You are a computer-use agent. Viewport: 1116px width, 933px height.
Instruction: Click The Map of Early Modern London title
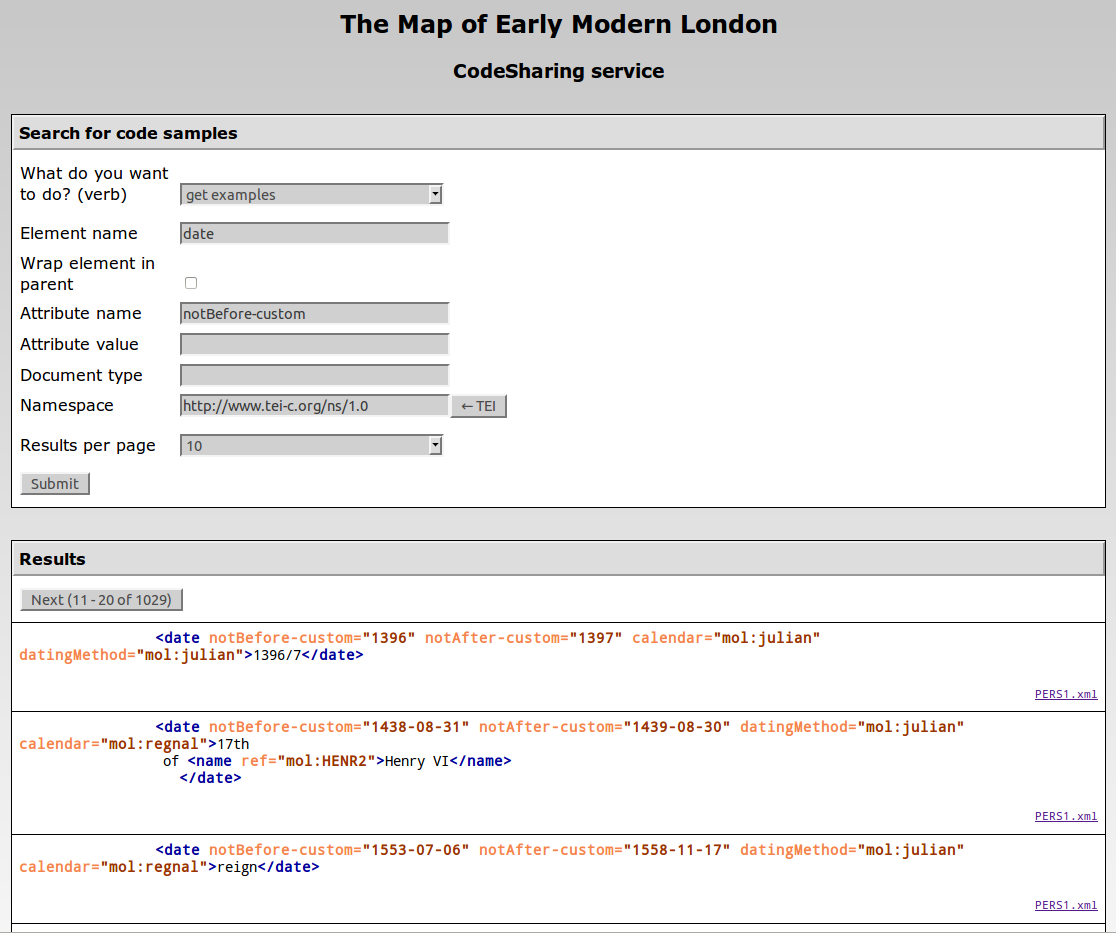coord(559,24)
